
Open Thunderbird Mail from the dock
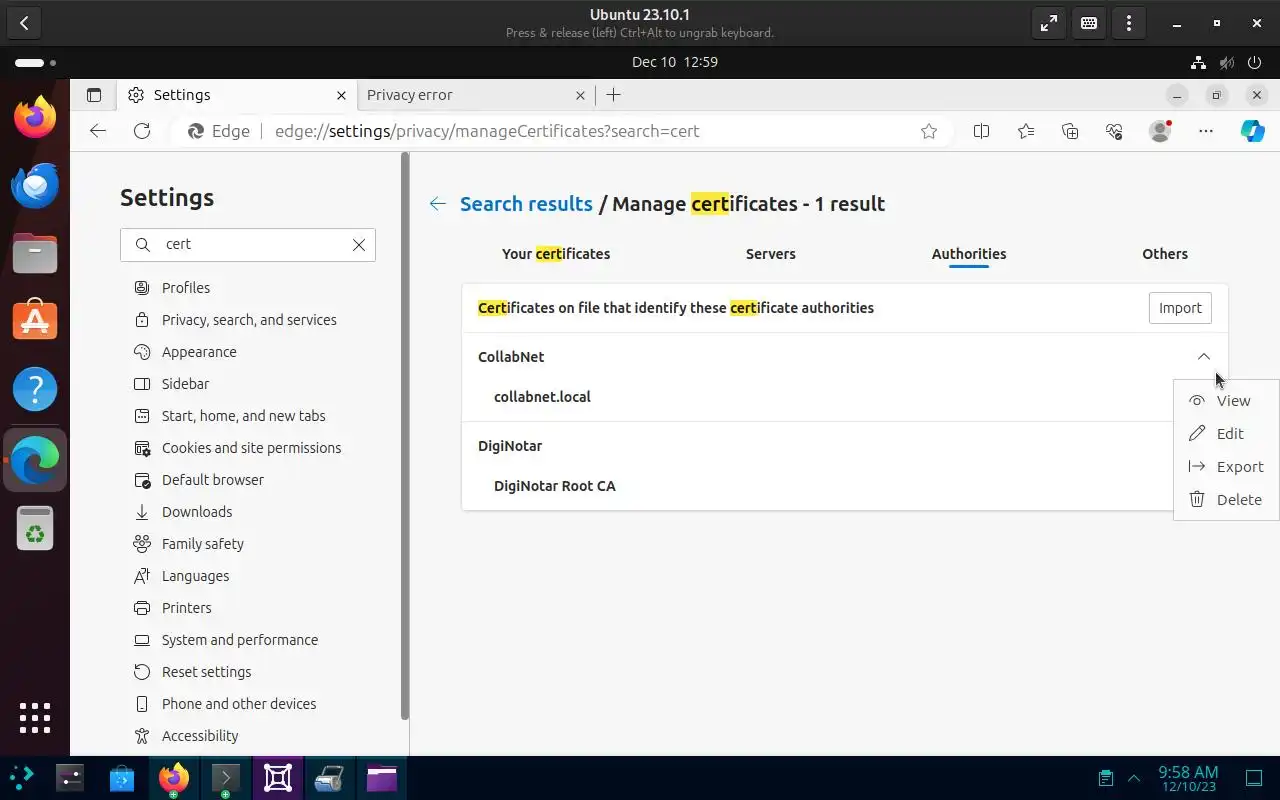click(x=35, y=186)
